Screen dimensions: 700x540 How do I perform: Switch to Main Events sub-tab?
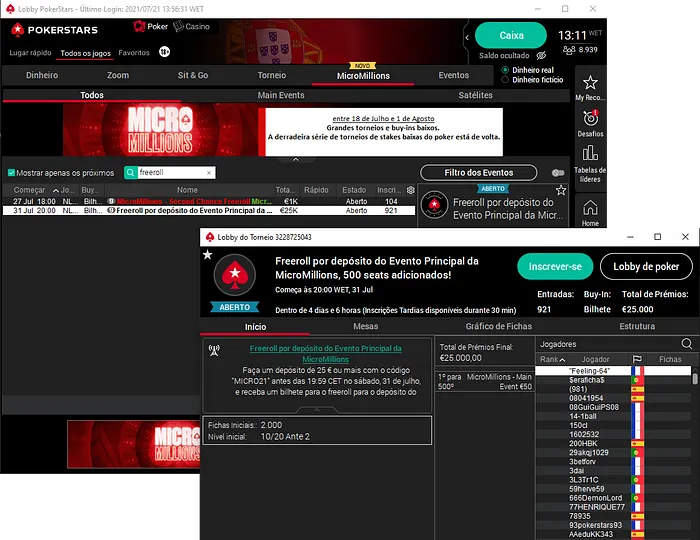click(281, 95)
